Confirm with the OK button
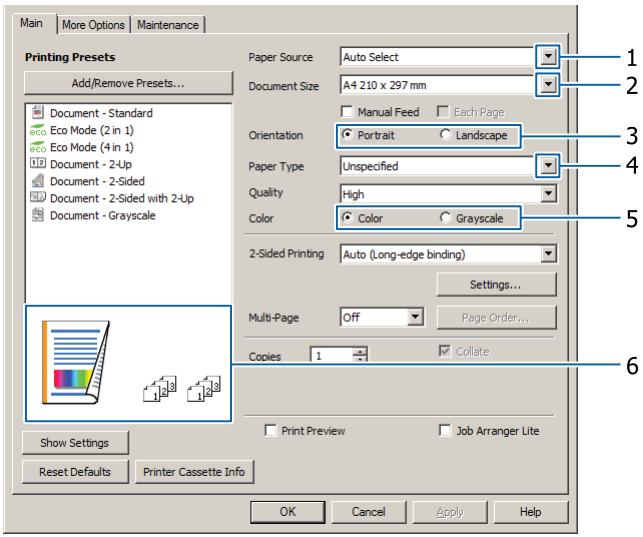The height and width of the screenshot is (537, 643). pos(287,512)
